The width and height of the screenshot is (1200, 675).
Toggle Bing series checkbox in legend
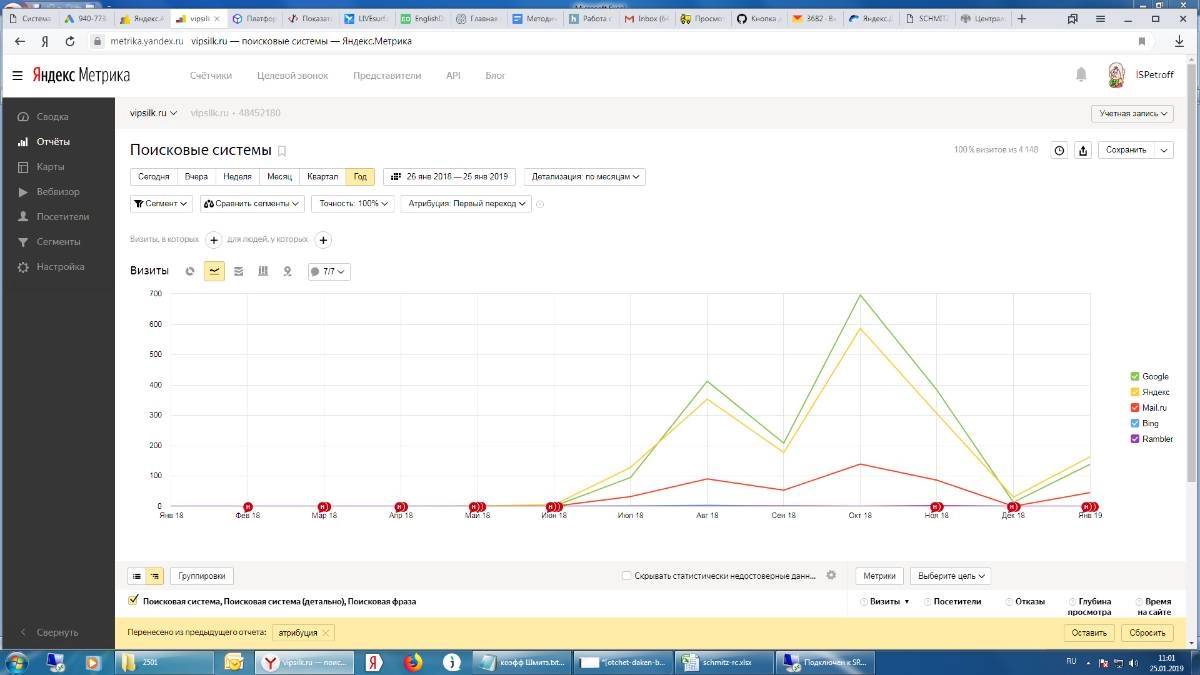pyautogui.click(x=1134, y=424)
